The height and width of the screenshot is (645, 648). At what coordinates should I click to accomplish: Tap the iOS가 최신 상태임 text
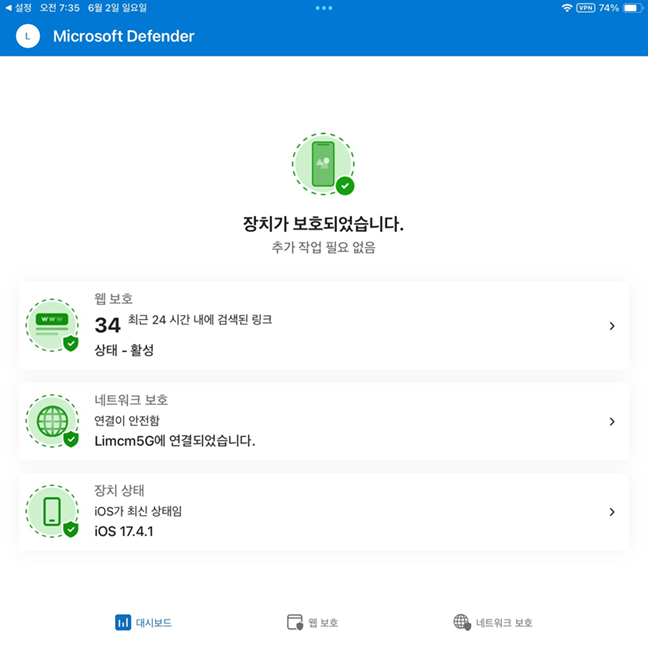pyautogui.click(x=138, y=511)
